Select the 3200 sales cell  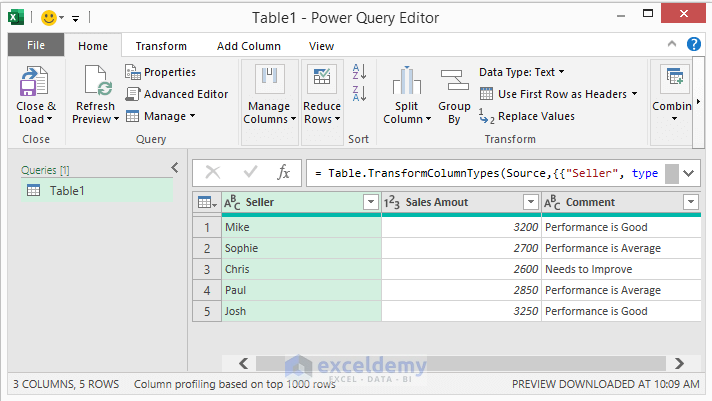(x=461, y=227)
